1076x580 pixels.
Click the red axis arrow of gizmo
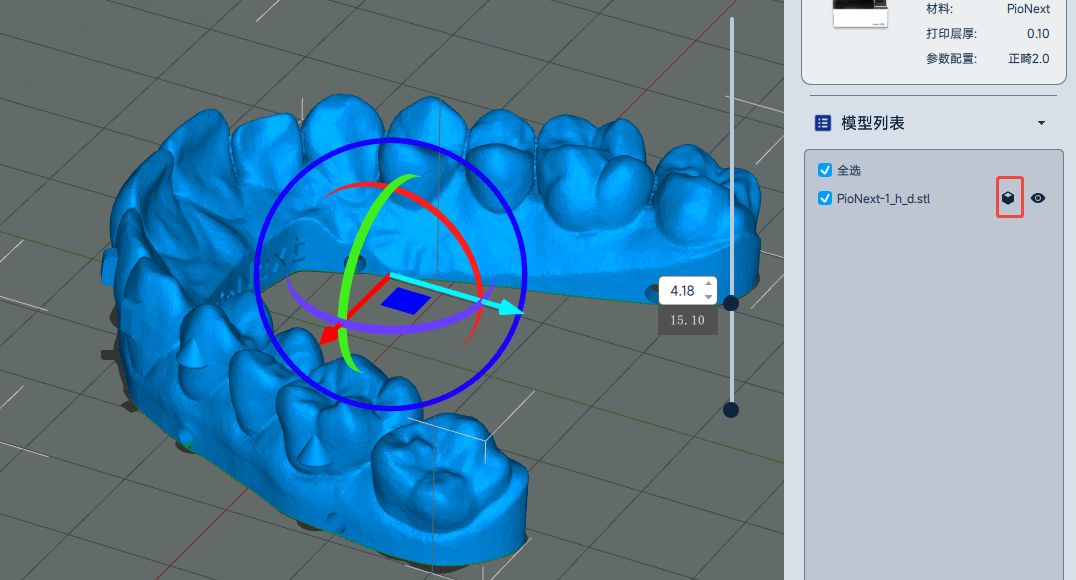[331, 334]
